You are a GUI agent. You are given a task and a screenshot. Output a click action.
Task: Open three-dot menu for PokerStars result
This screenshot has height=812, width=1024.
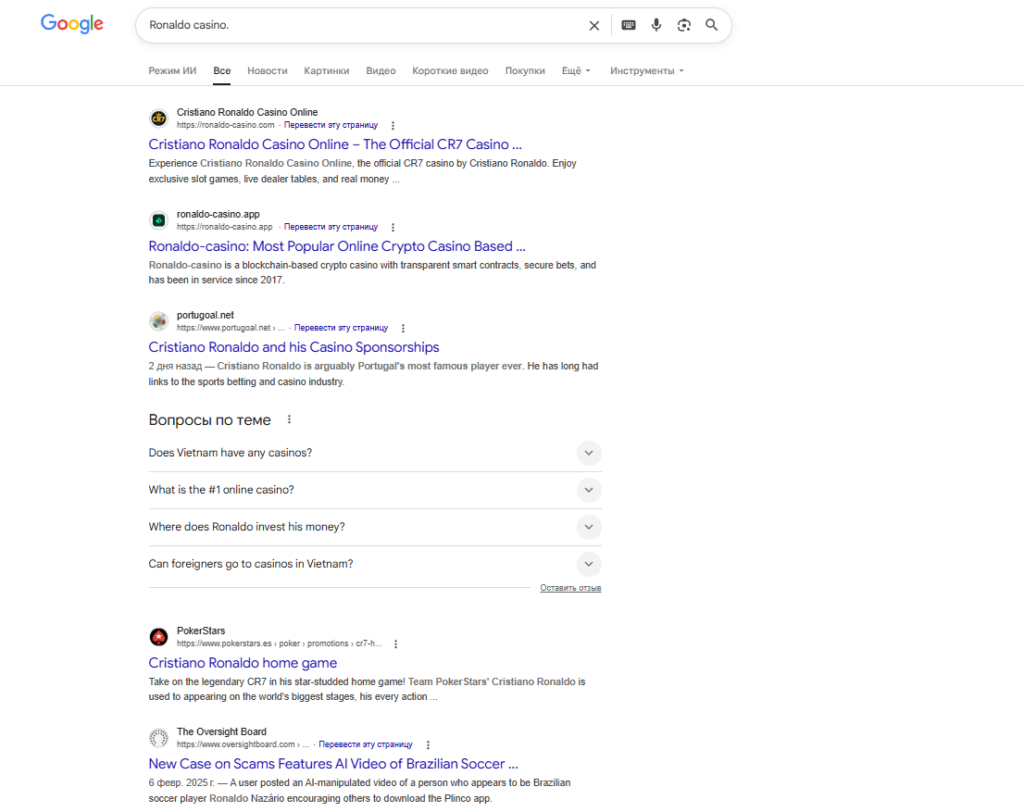click(396, 644)
